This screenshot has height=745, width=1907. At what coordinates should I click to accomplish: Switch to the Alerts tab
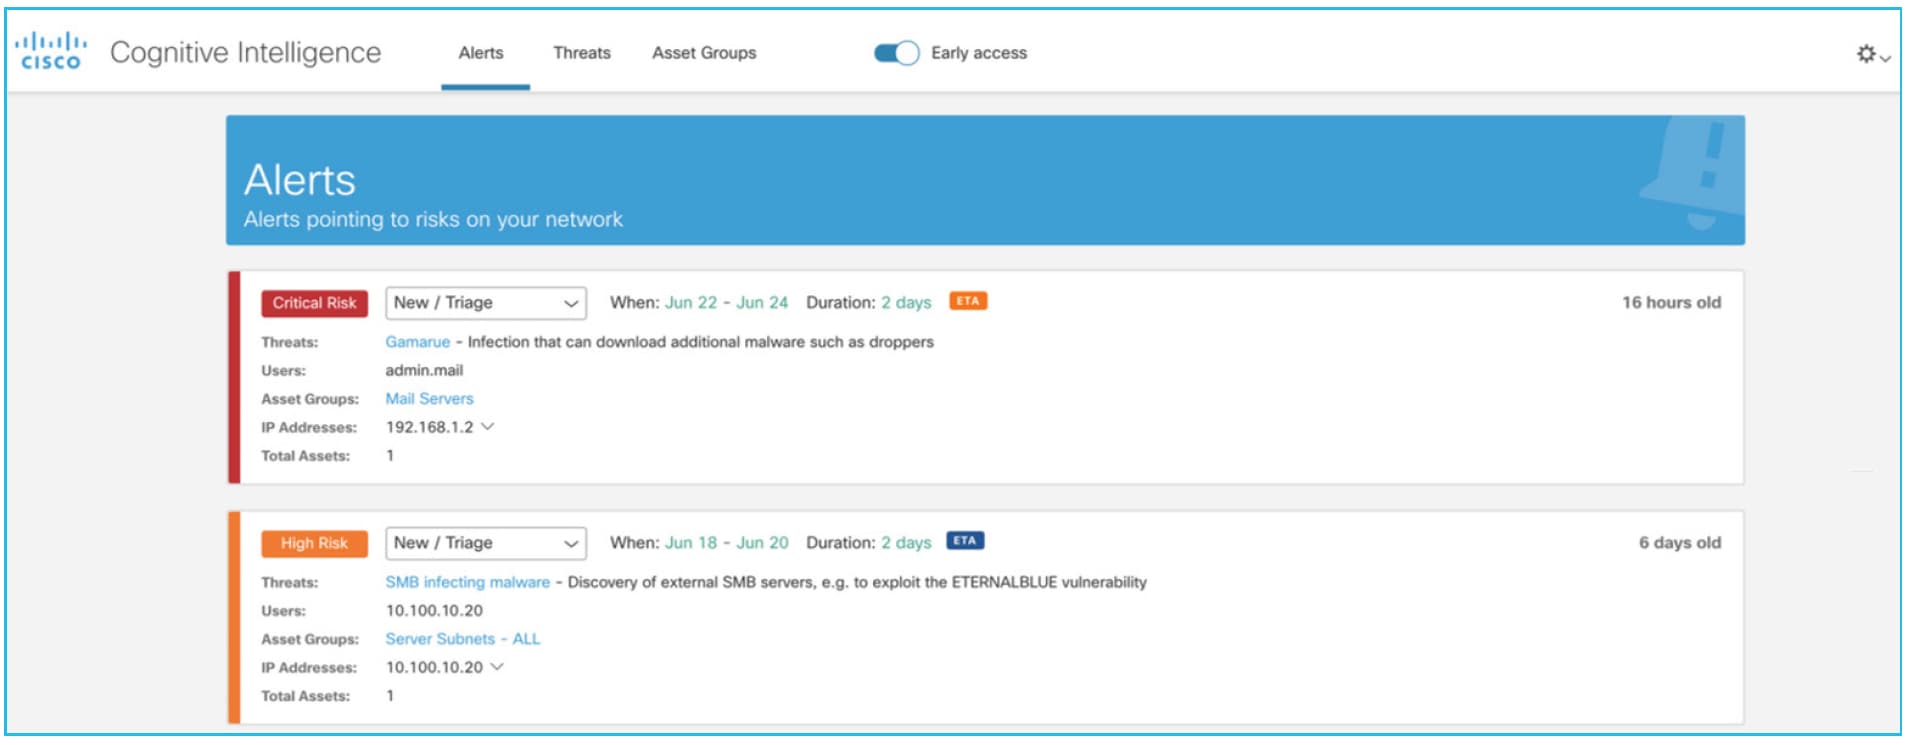[481, 53]
